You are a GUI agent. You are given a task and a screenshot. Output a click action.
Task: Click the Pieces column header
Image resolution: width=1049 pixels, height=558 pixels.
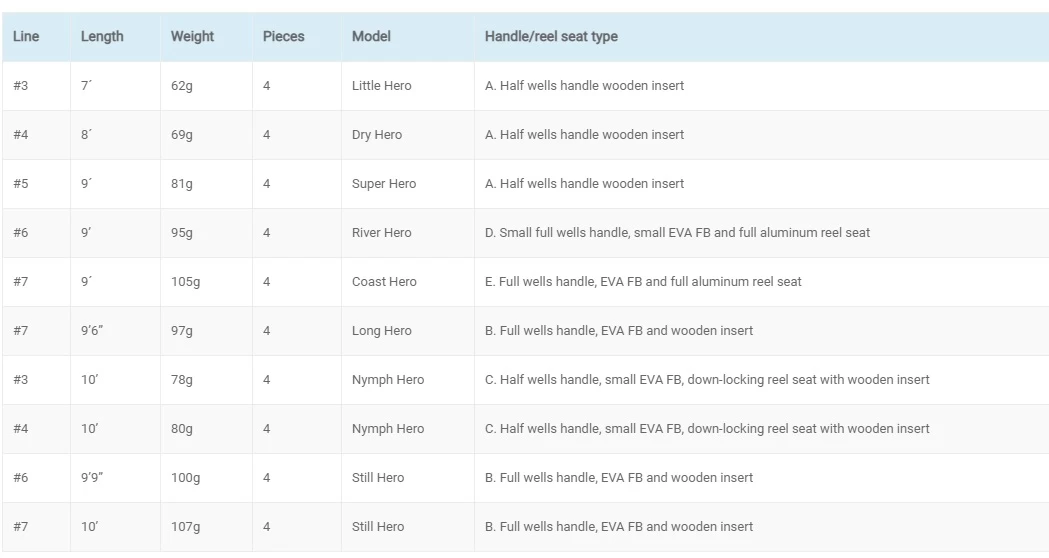click(283, 36)
